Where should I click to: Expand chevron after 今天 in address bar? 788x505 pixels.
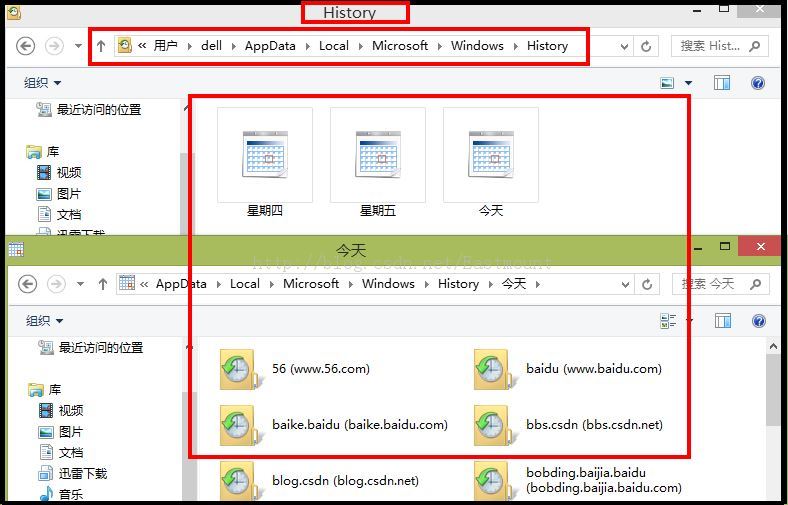(538, 284)
